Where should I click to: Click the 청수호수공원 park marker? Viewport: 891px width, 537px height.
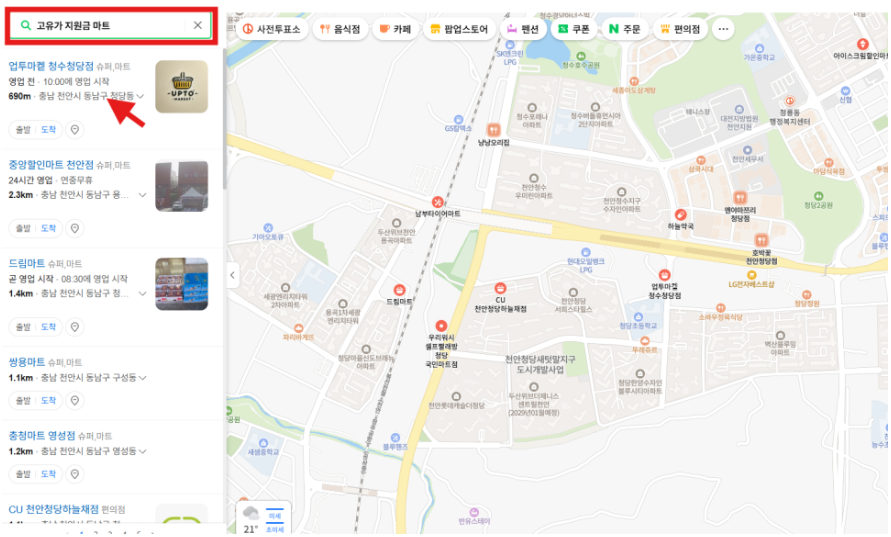click(581, 56)
